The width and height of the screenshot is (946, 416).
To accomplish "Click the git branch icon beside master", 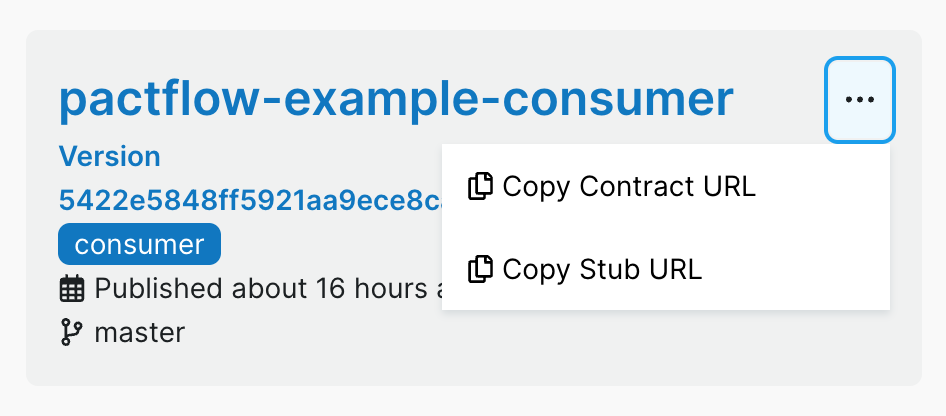I will coord(71,332).
